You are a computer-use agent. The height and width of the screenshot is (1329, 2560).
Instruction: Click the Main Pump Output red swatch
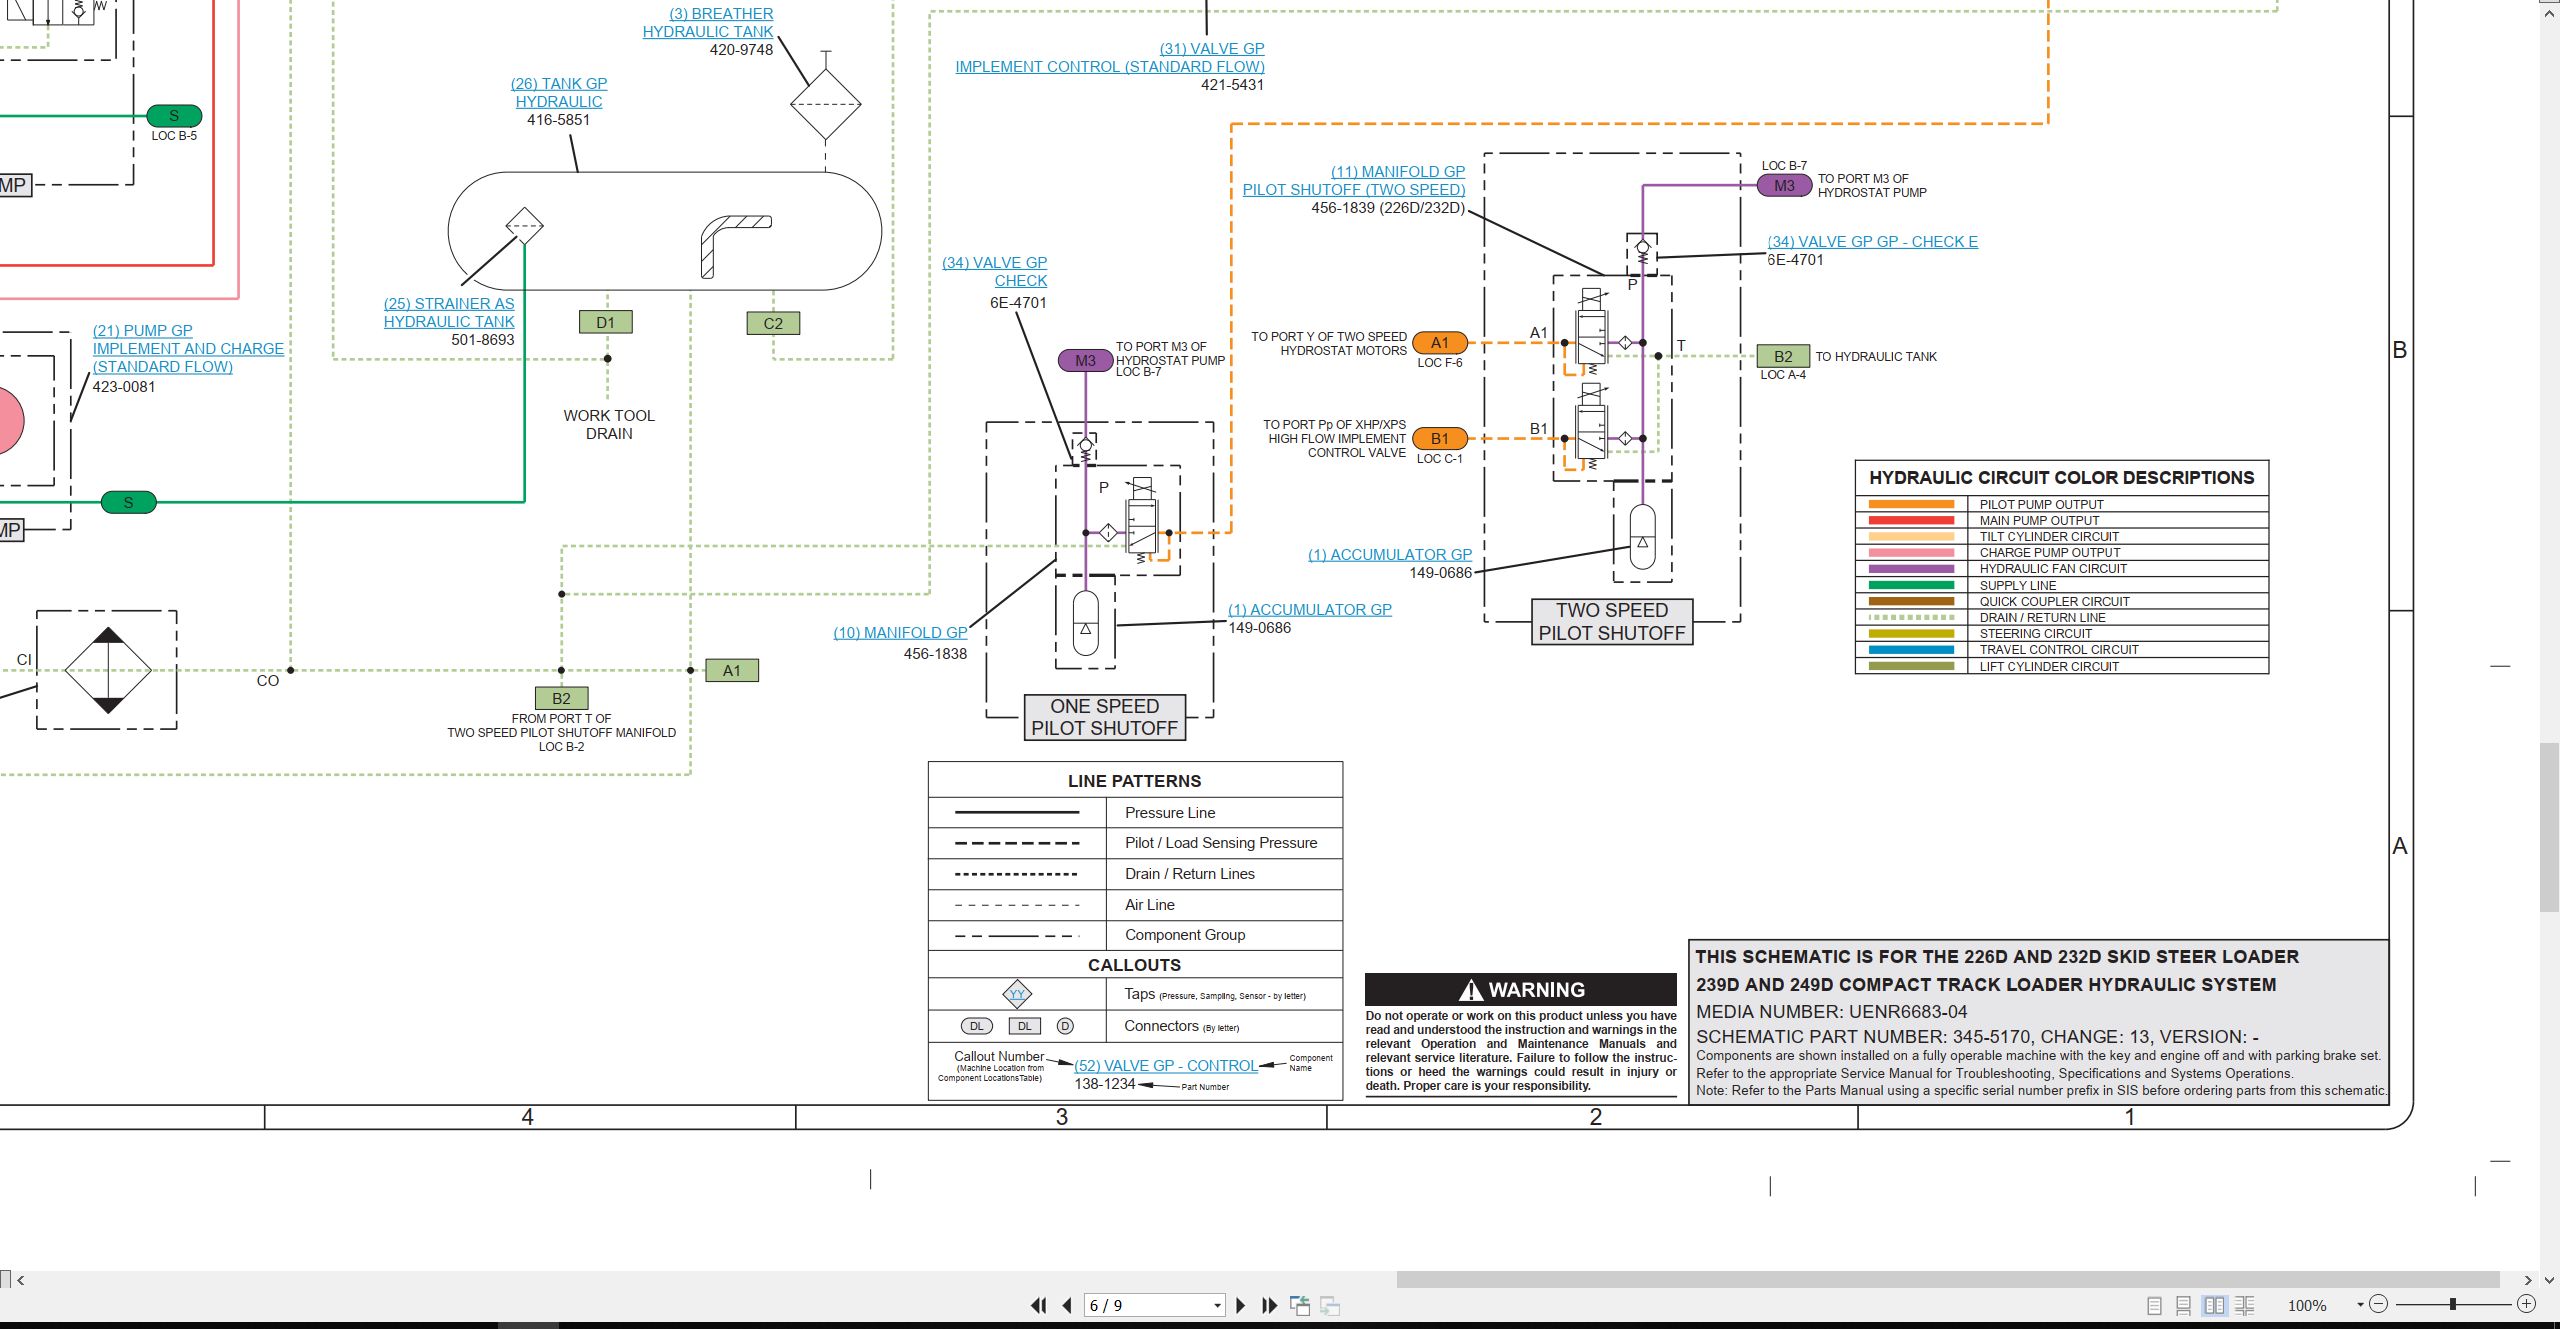[1911, 521]
